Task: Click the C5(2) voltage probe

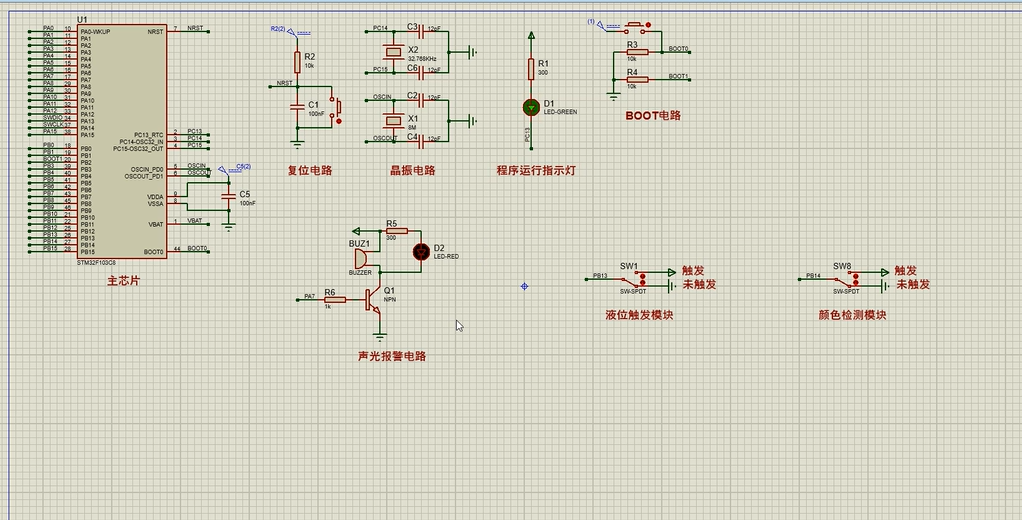Action: (234, 169)
